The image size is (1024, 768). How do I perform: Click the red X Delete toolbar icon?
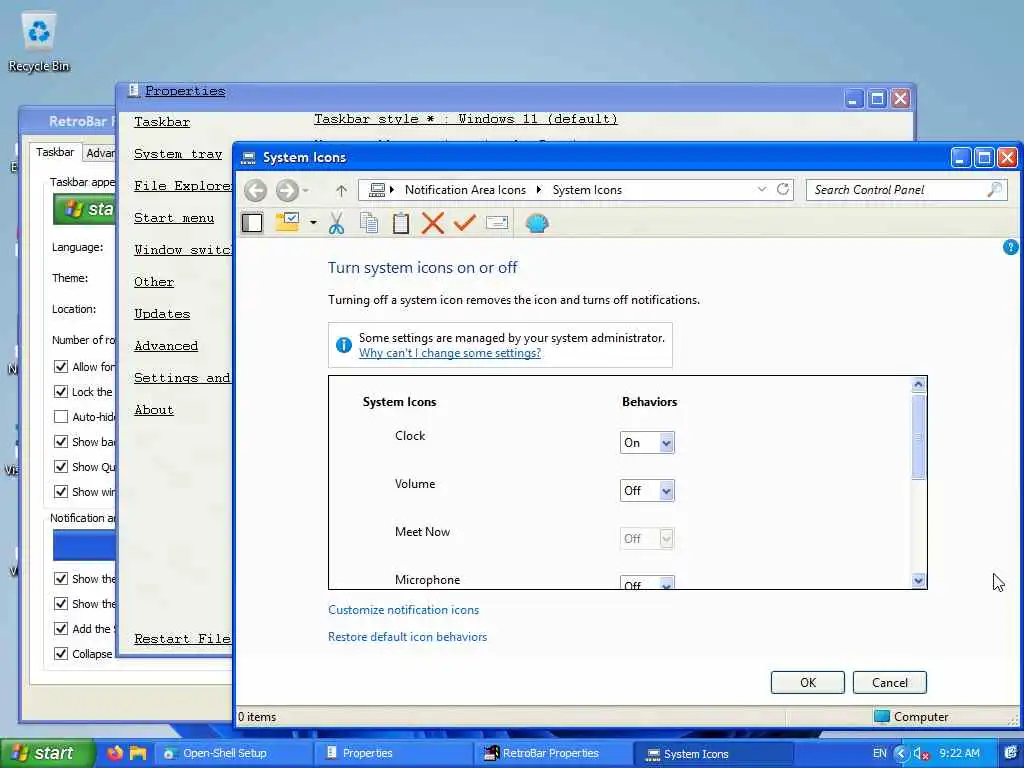coord(432,223)
